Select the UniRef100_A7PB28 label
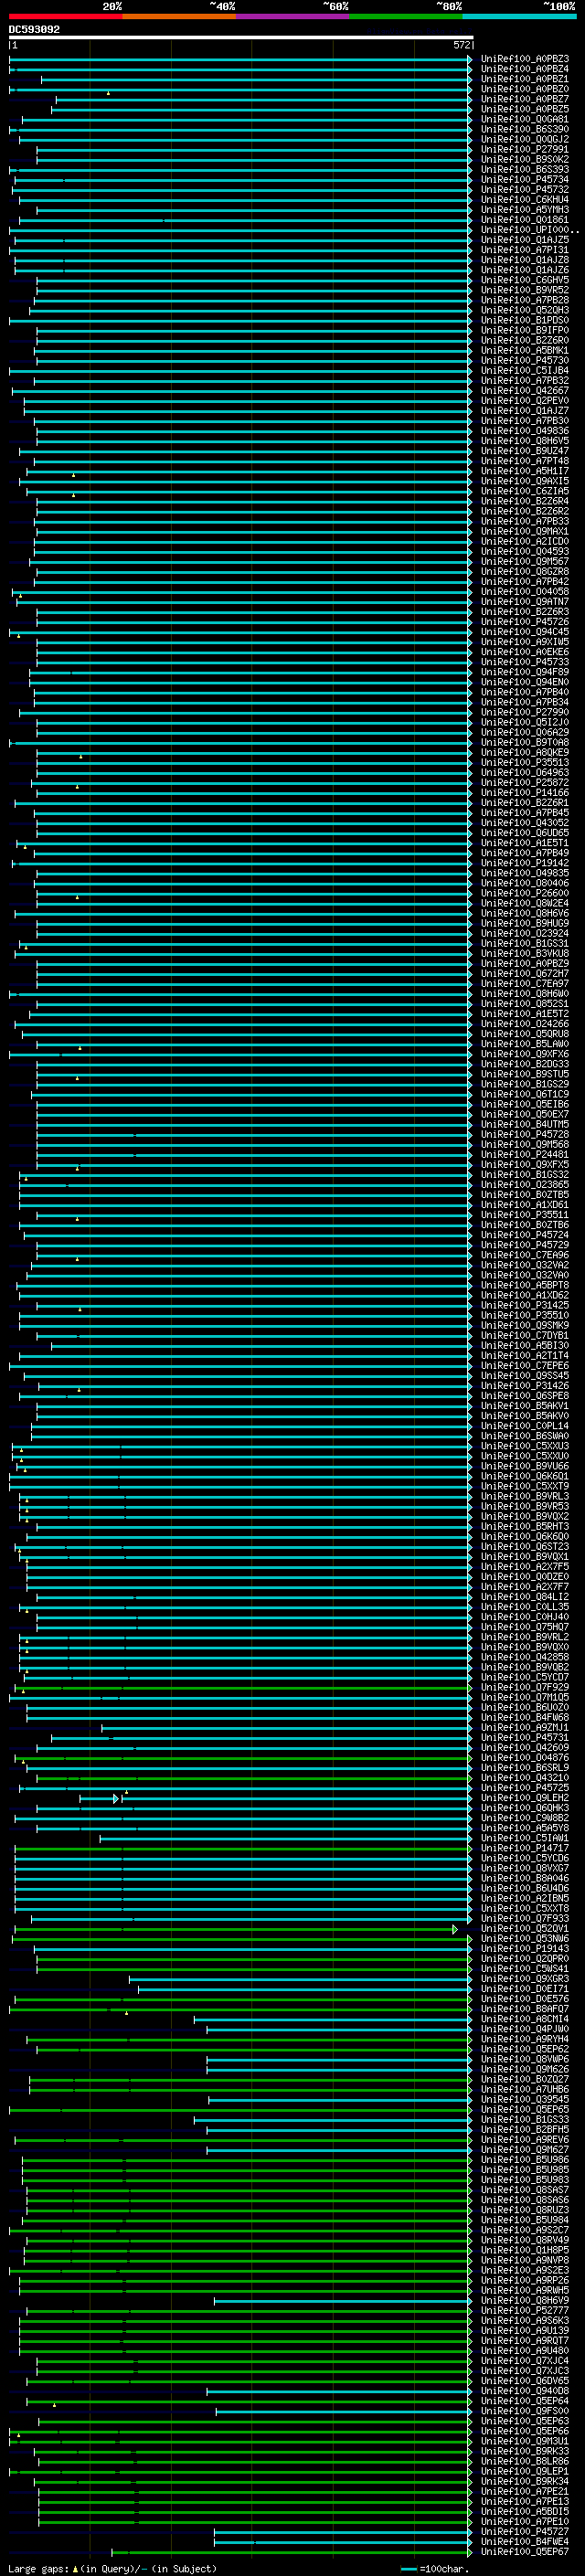 (x=525, y=301)
